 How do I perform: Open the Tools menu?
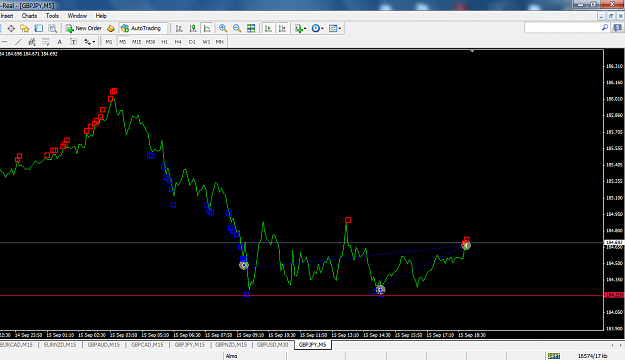click(52, 16)
